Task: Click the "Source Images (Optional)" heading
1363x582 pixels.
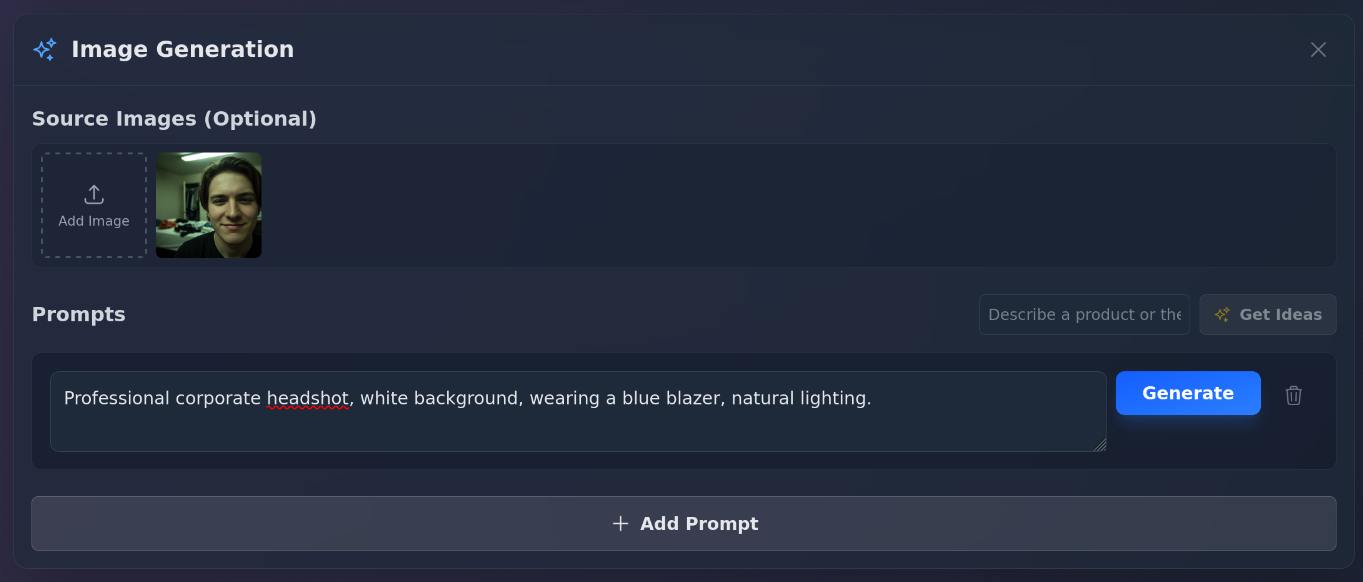Action: click(174, 119)
